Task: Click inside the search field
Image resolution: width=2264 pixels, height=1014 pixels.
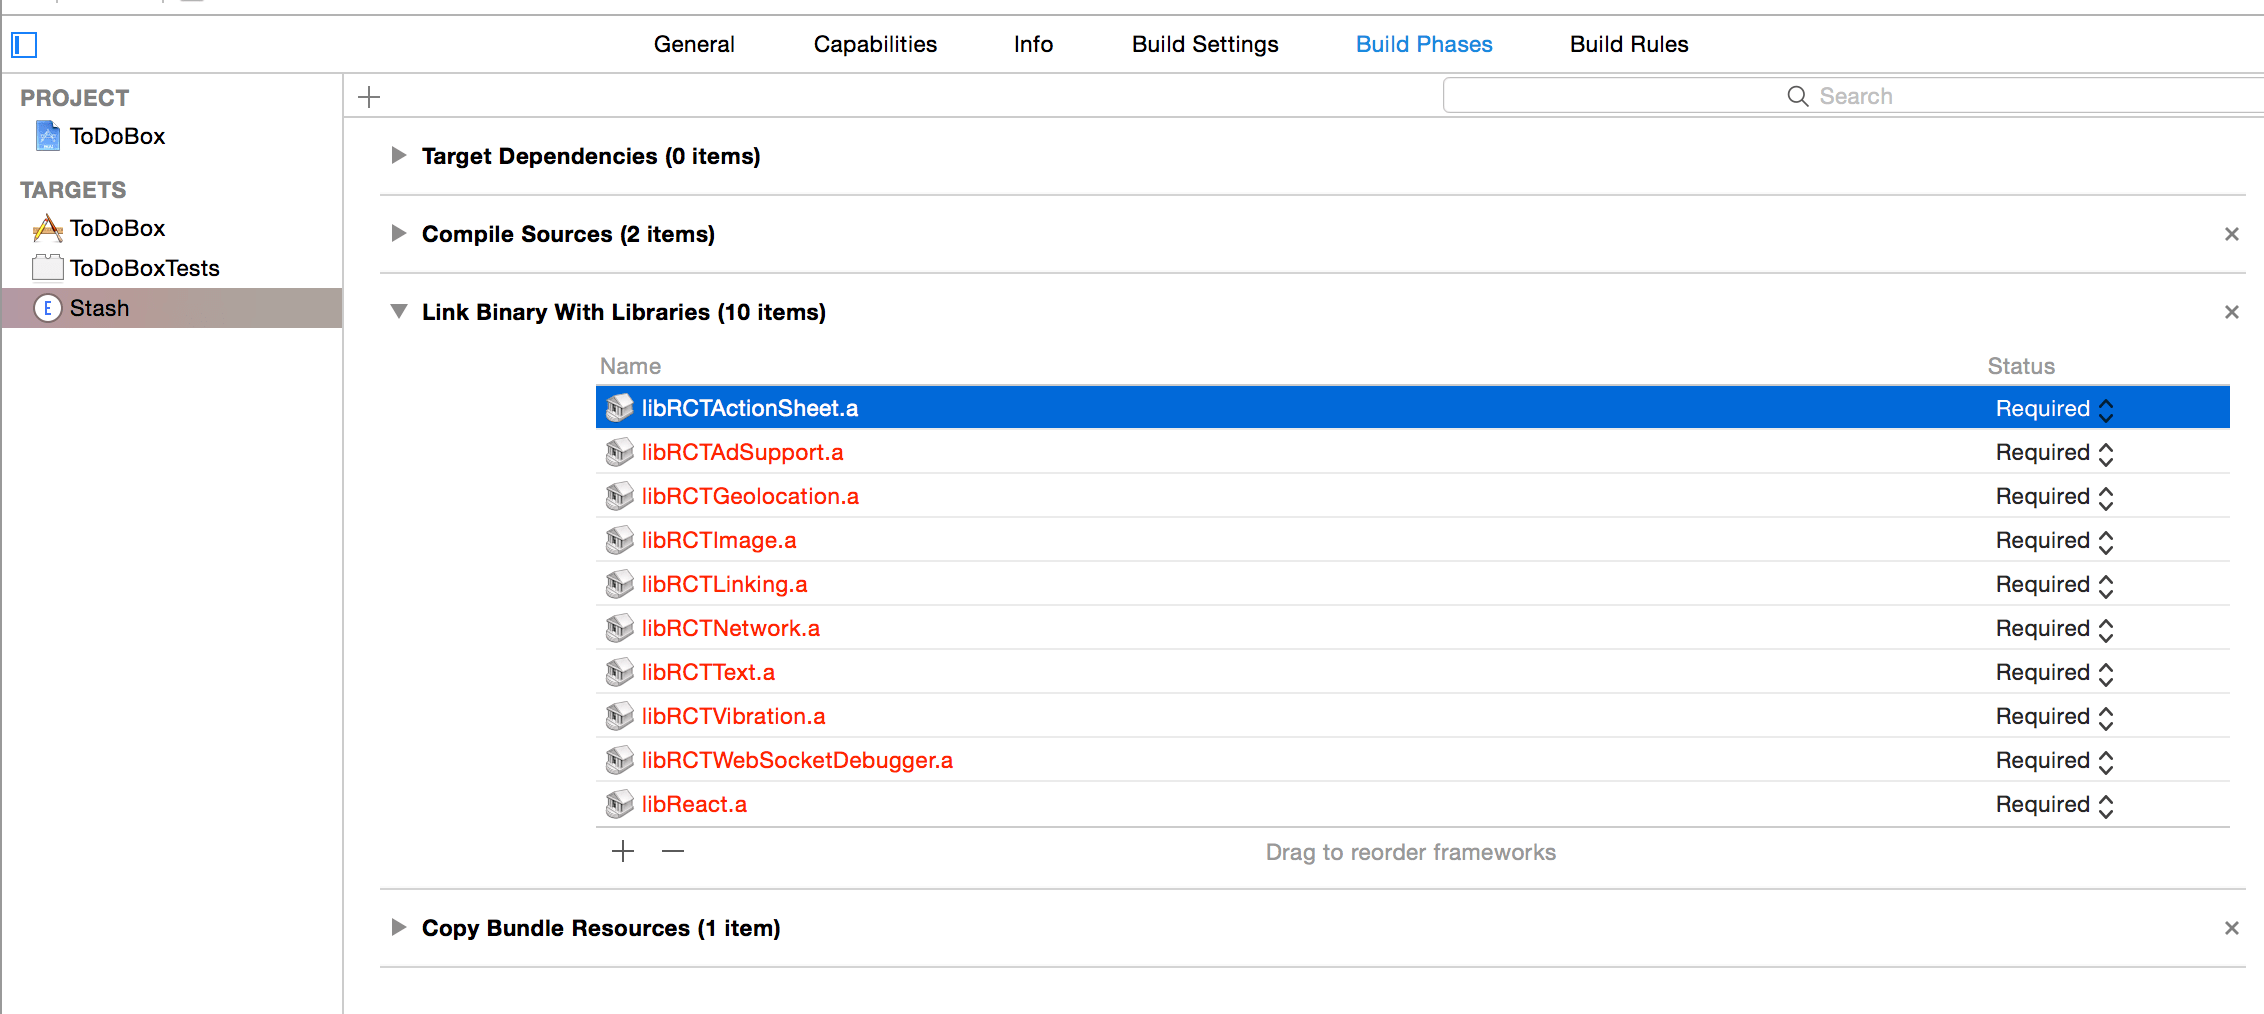Action: point(1950,95)
